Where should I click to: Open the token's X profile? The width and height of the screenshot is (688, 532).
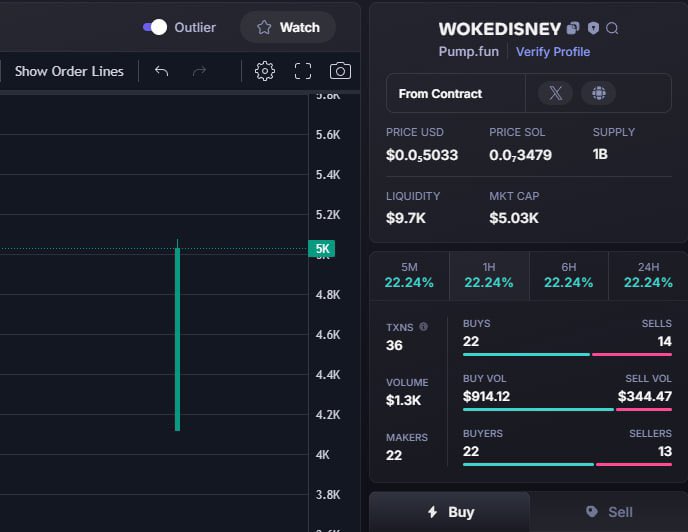point(555,93)
